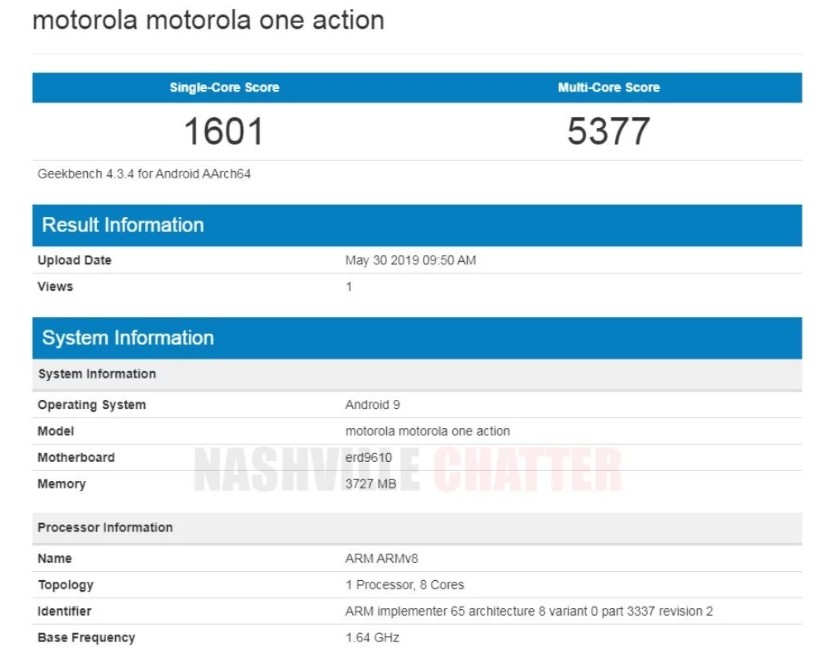Click the Views row label
This screenshot has width=828, height=651.
(56, 287)
